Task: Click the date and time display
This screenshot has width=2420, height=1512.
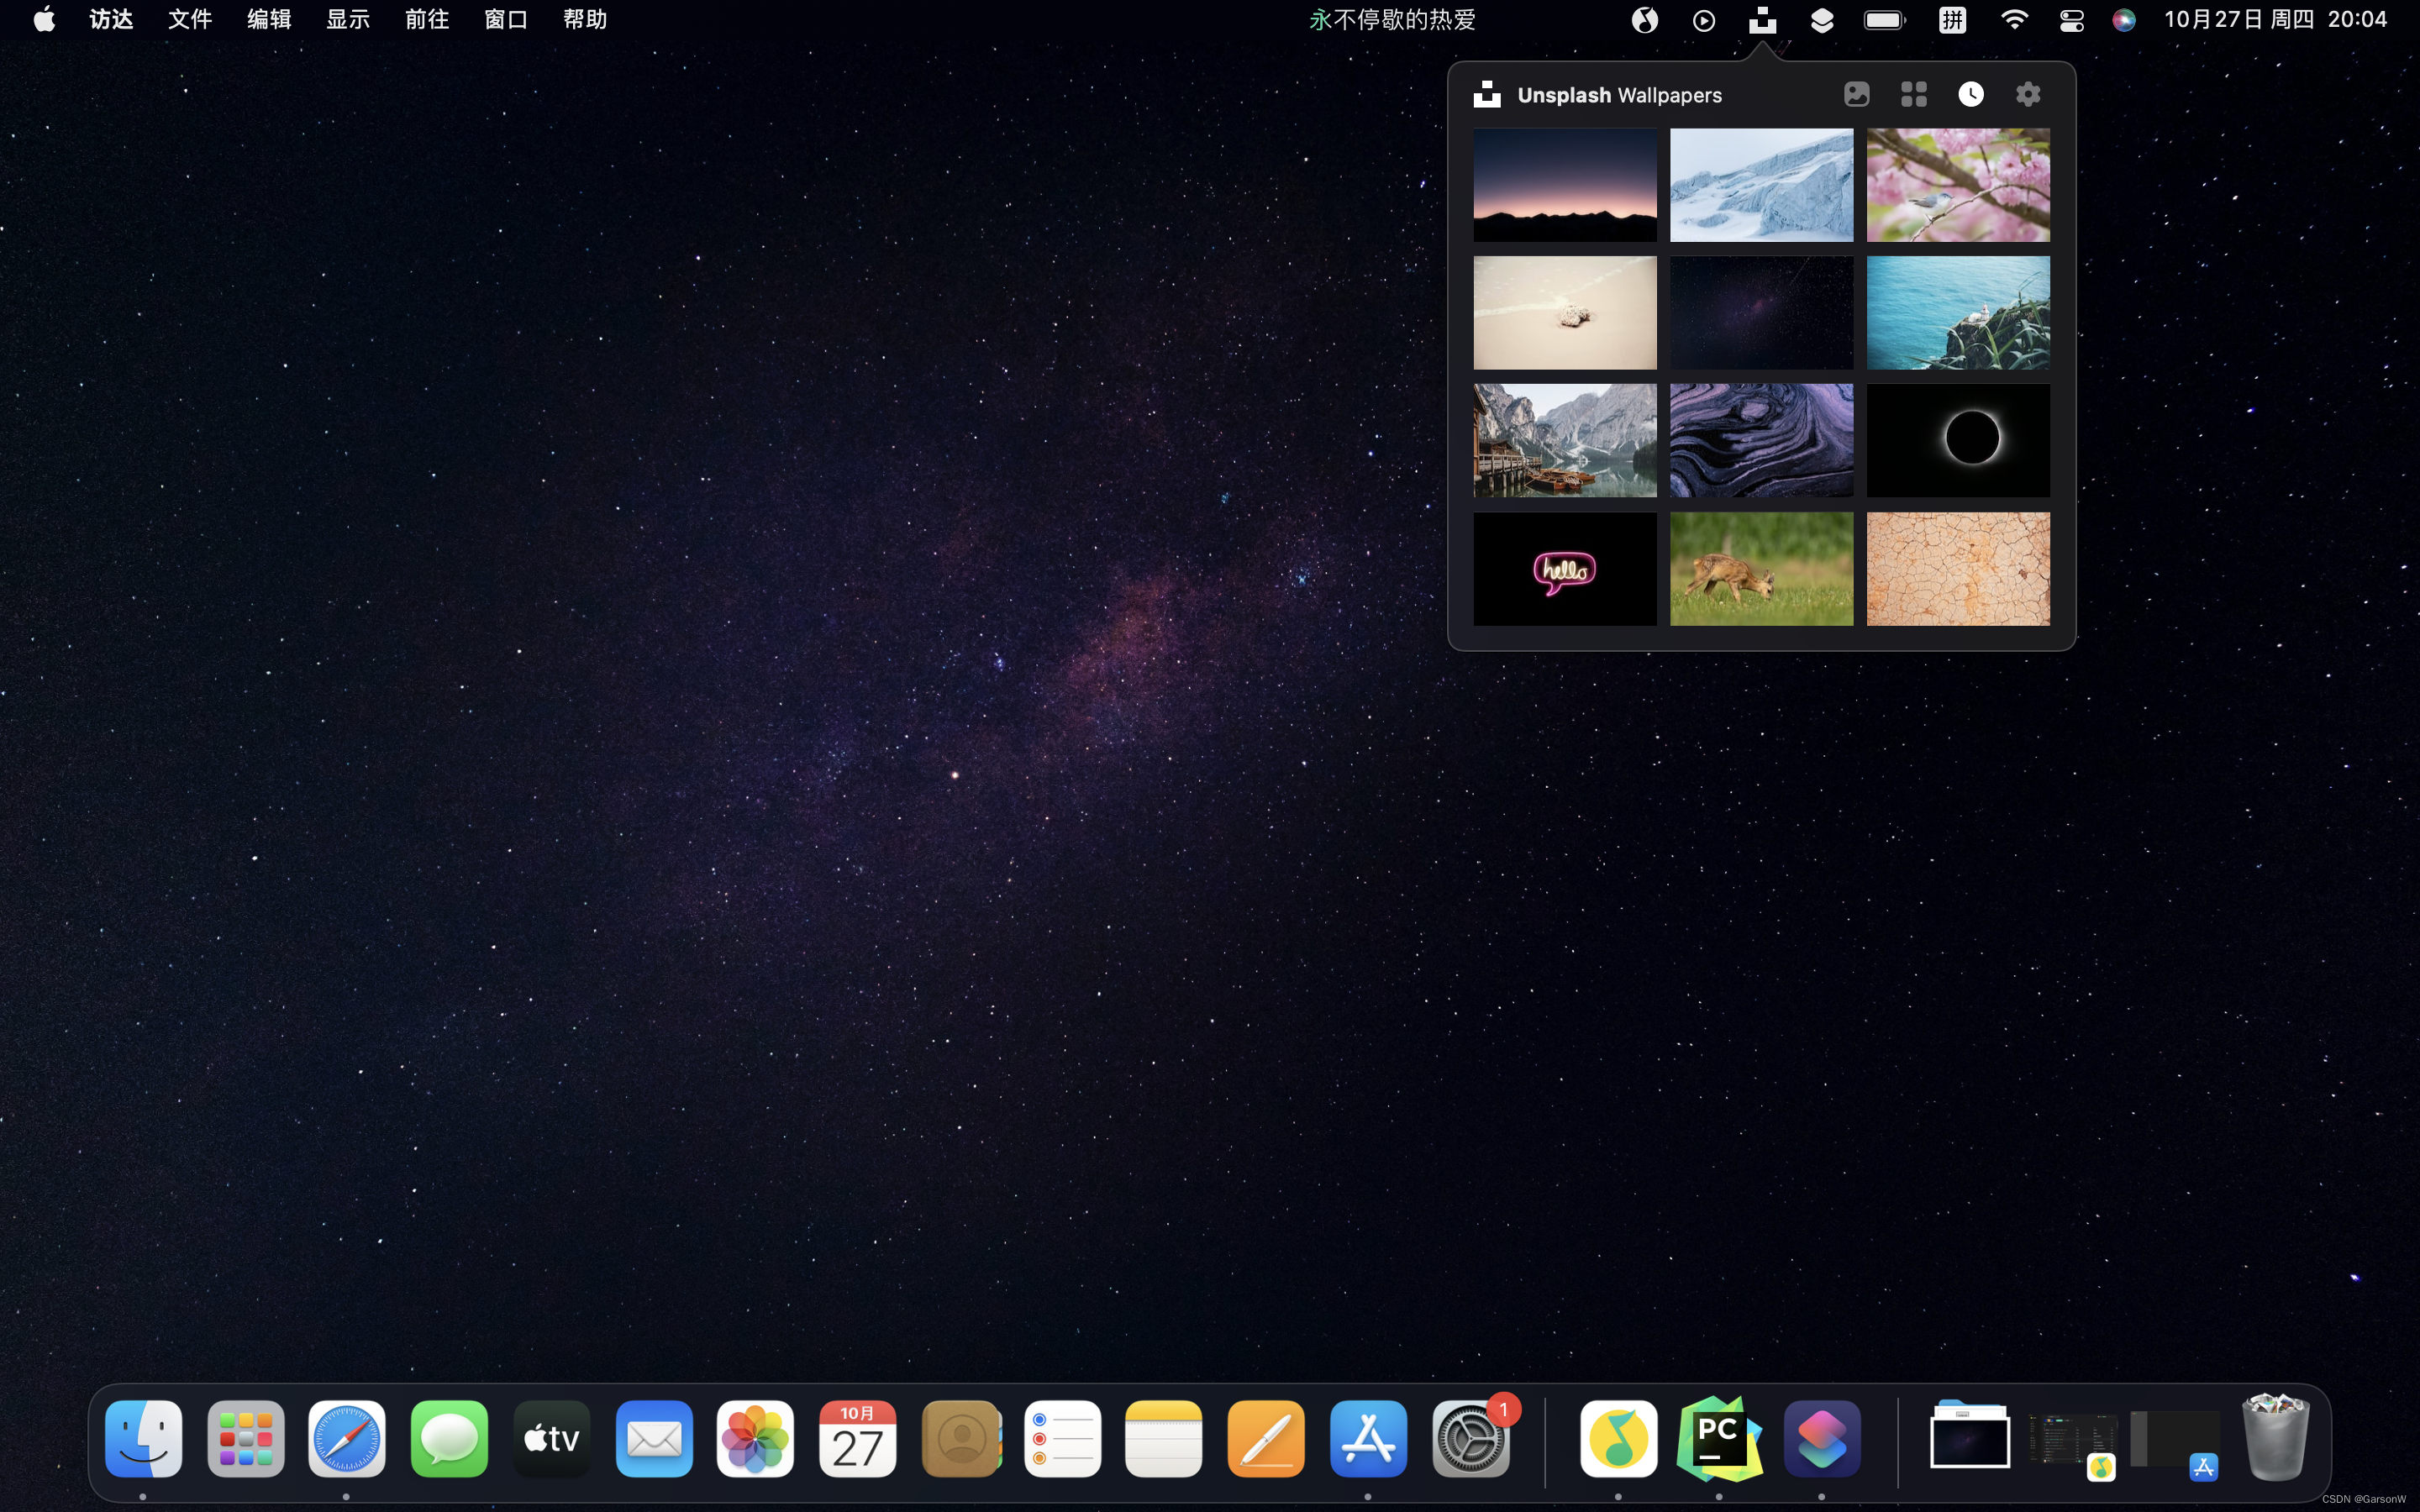Action: (2275, 20)
